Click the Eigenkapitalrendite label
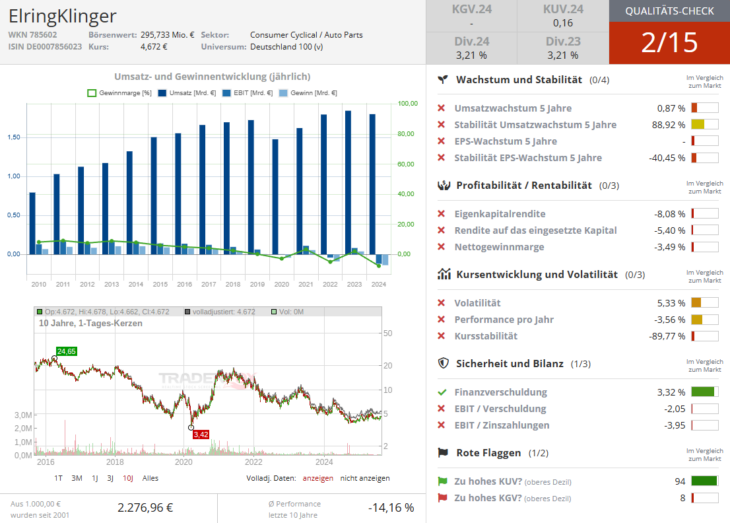Image resolution: width=730 pixels, height=523 pixels. click(500, 214)
